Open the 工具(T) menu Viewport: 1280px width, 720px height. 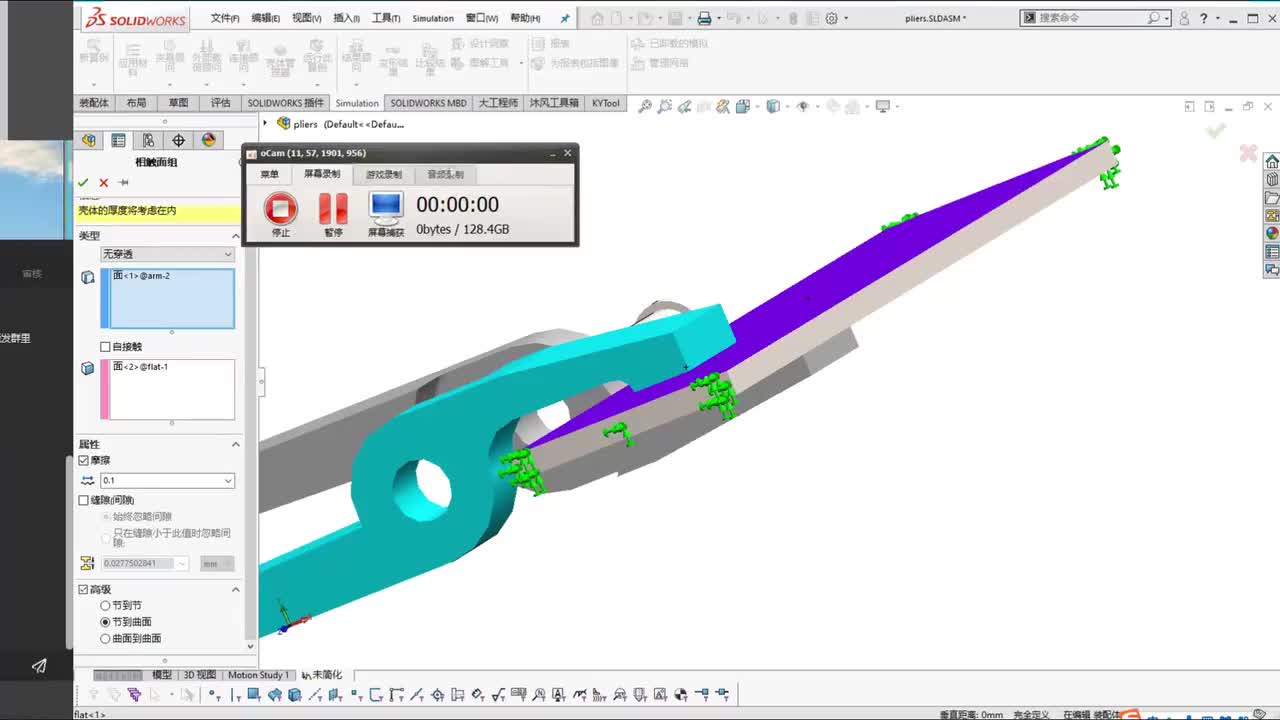click(x=386, y=18)
